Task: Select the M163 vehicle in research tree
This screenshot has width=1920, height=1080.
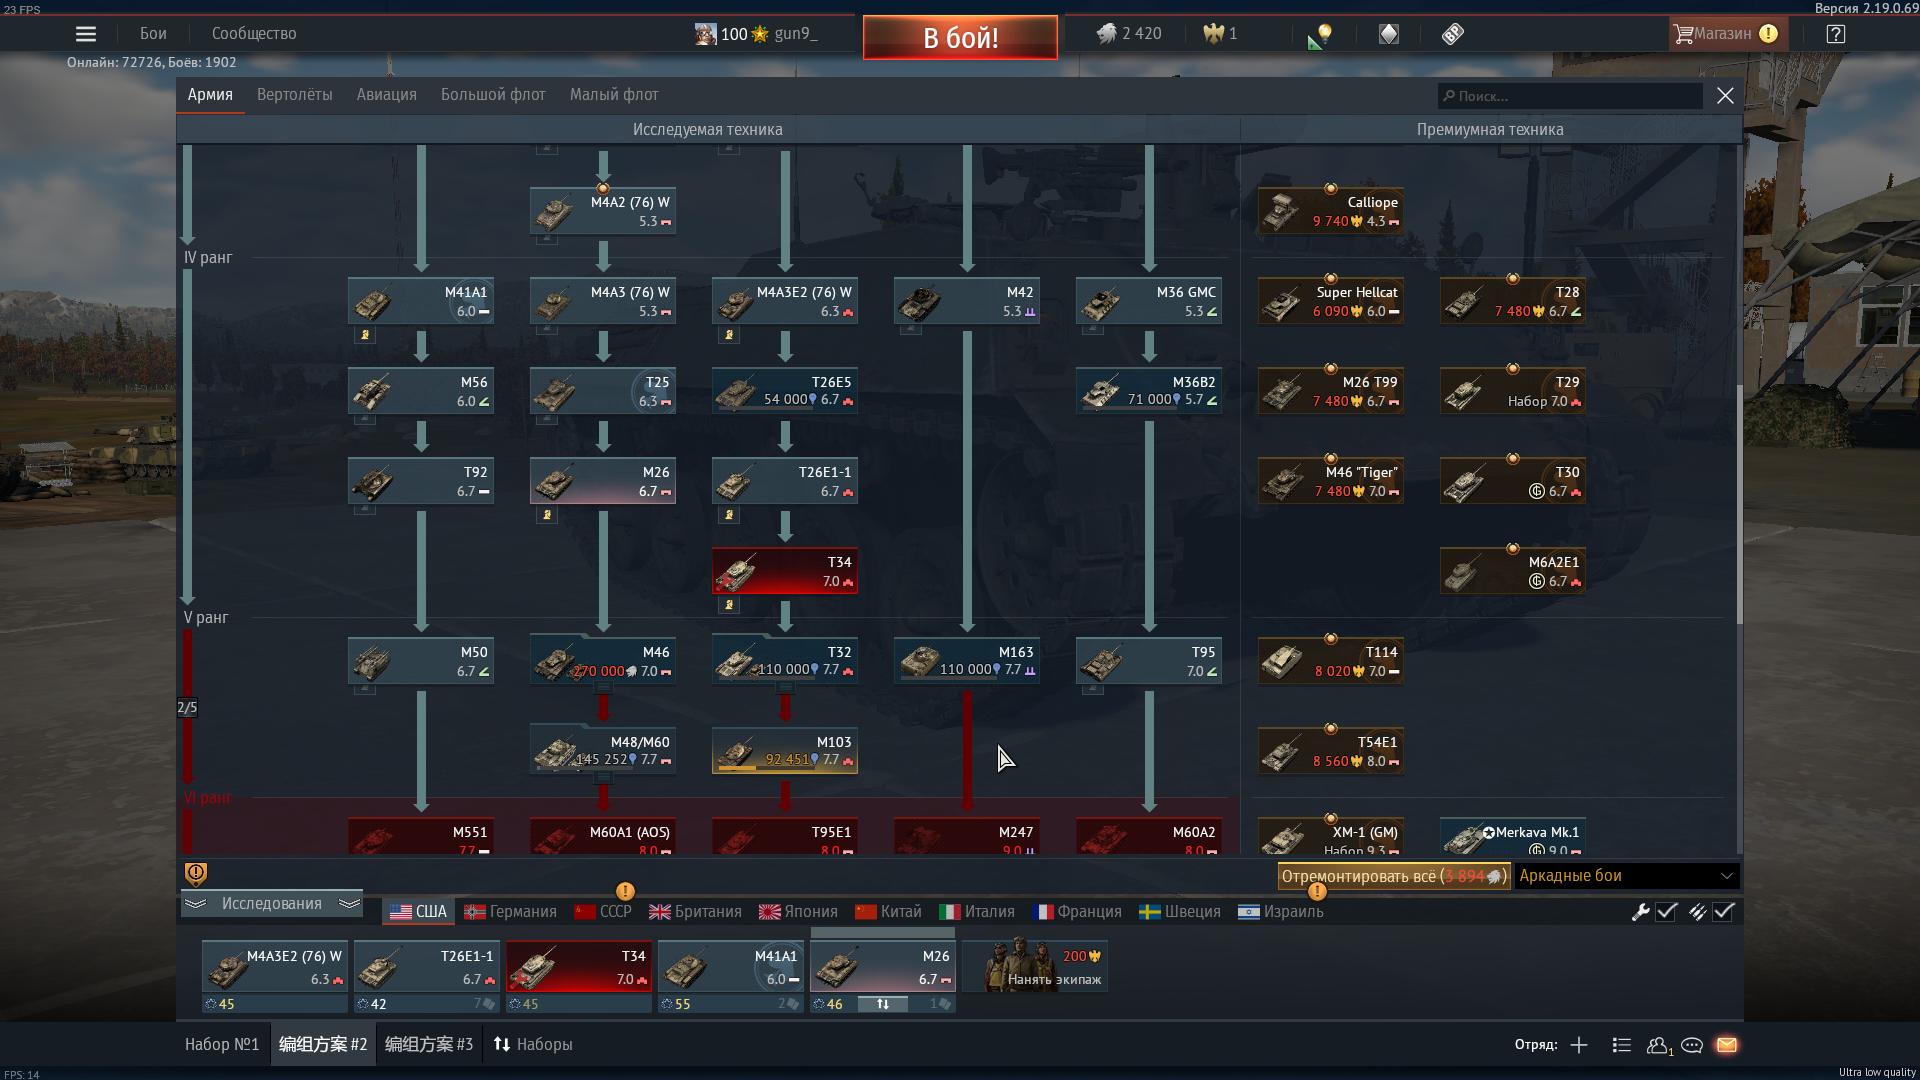Action: pyautogui.click(x=967, y=661)
